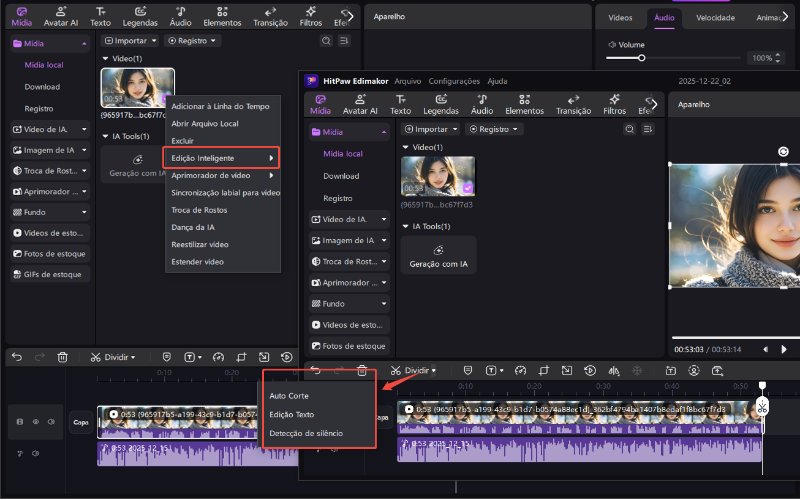Collapse IA Tools(1) section in front window
Screen dimensions: 800x500
406,226
